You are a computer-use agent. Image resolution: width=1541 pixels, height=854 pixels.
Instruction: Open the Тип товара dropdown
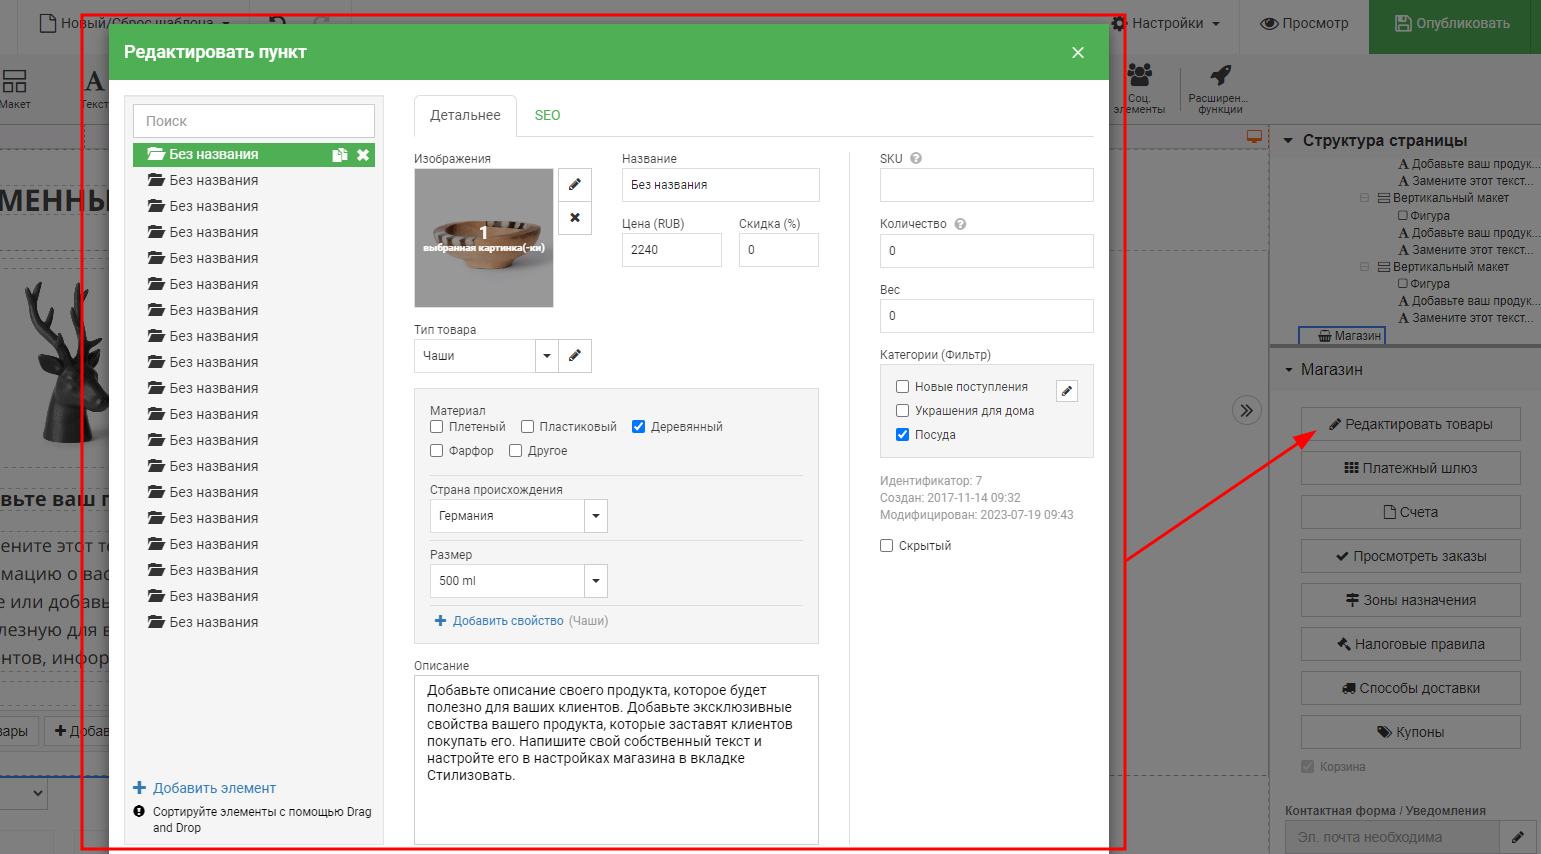[x=546, y=356]
